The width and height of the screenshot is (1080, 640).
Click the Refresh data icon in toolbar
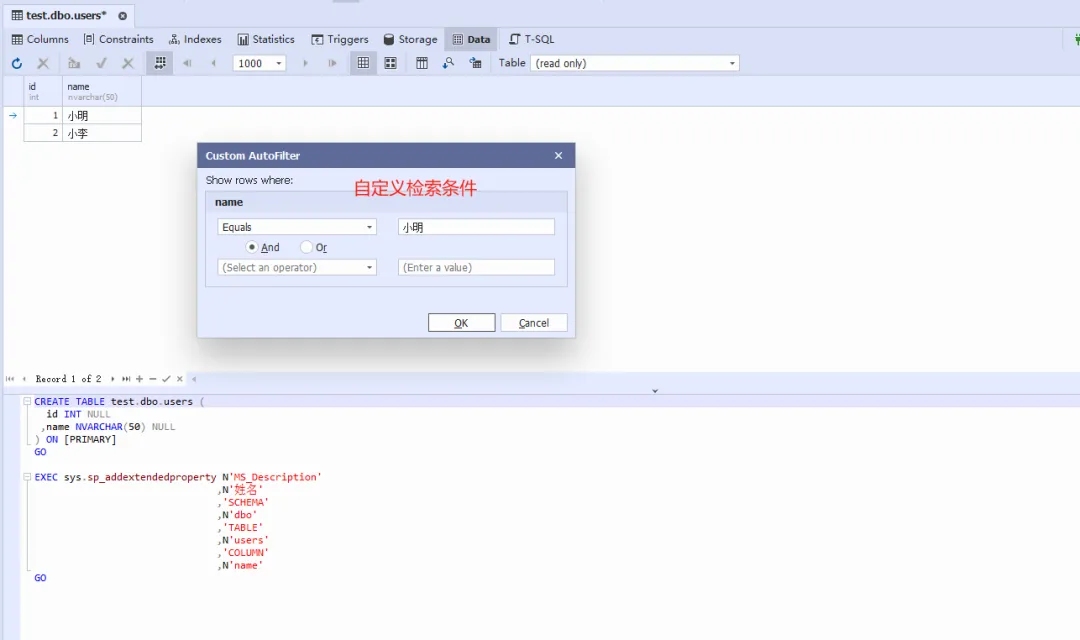16,63
